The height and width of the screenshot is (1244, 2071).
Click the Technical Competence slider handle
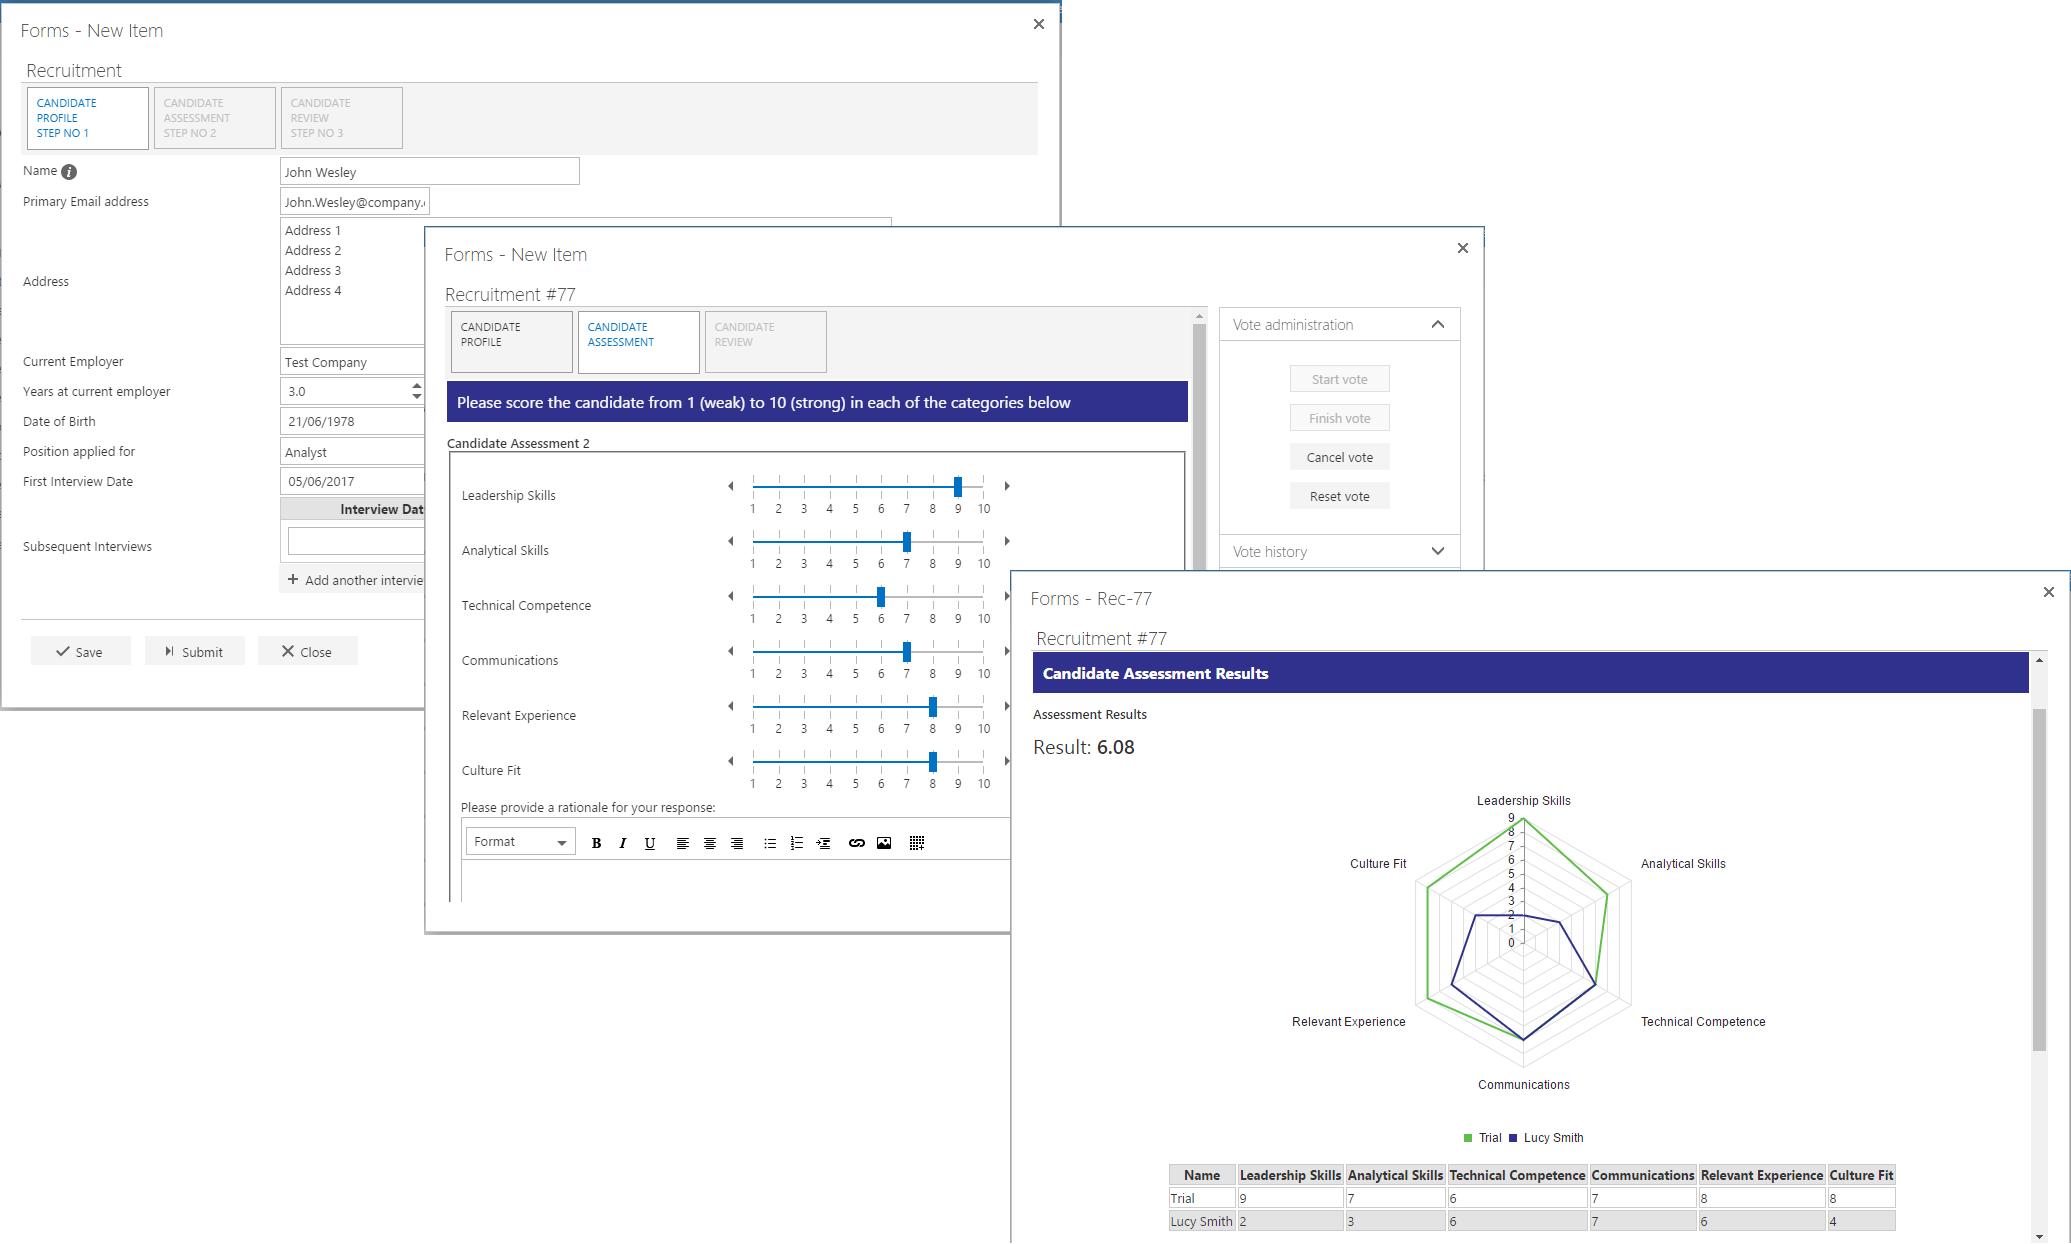881,596
